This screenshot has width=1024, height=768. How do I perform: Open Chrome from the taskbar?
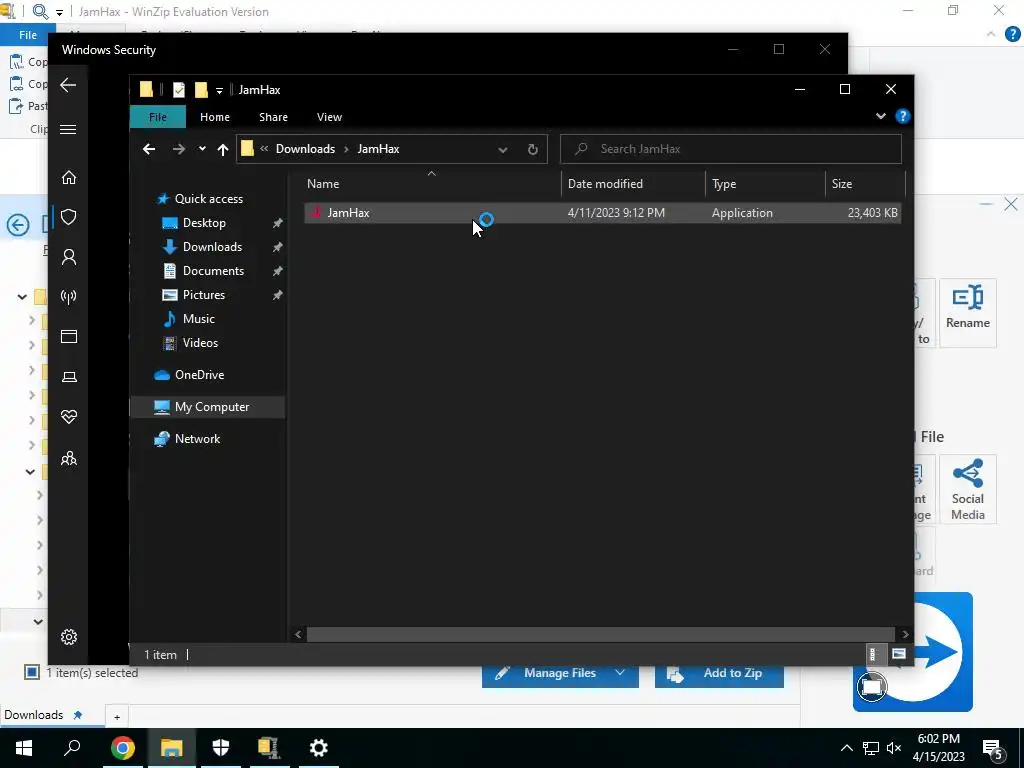click(x=122, y=748)
